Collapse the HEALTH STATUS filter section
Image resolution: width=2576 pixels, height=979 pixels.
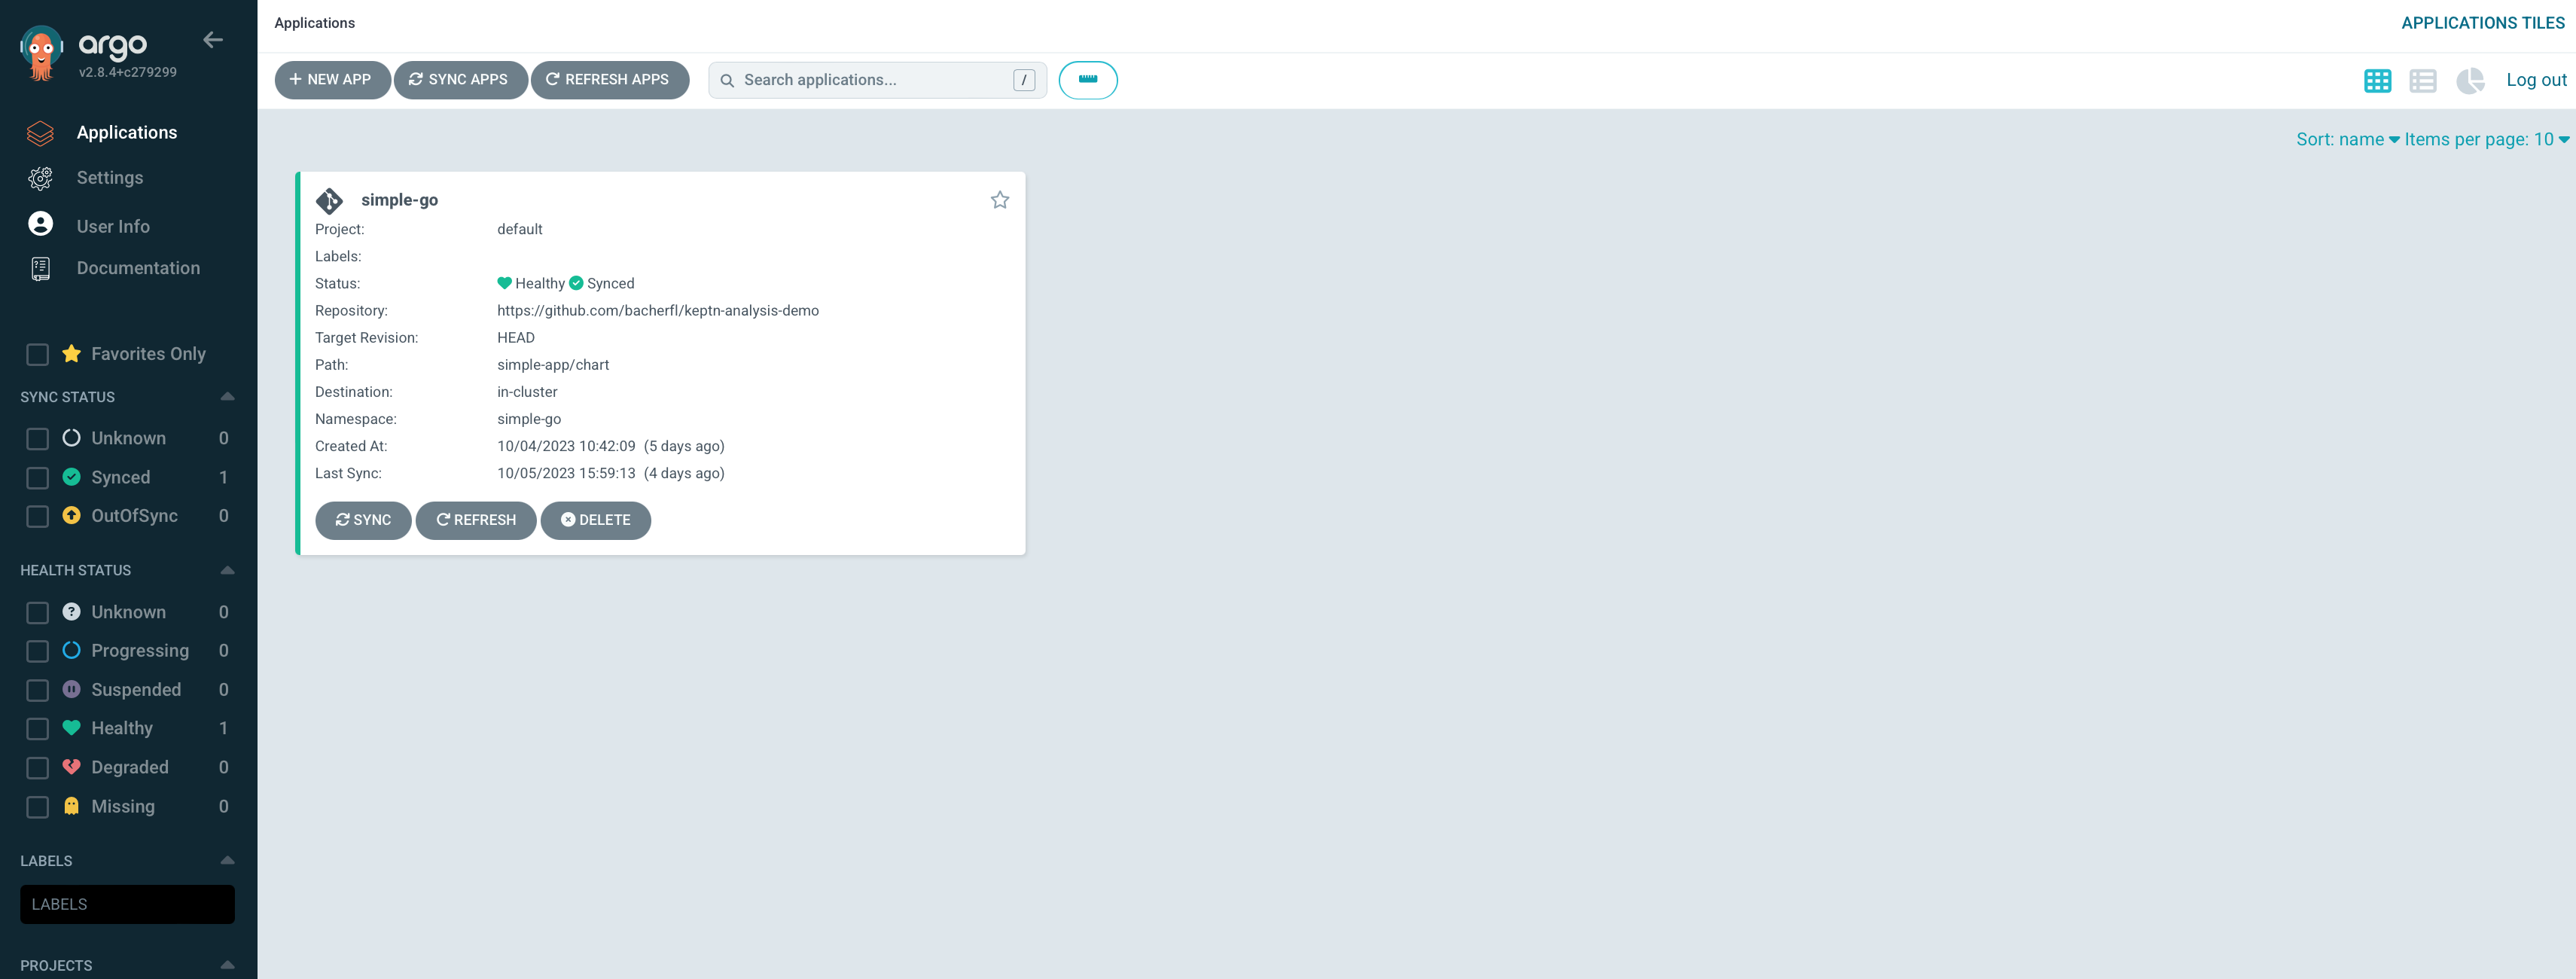pos(227,572)
